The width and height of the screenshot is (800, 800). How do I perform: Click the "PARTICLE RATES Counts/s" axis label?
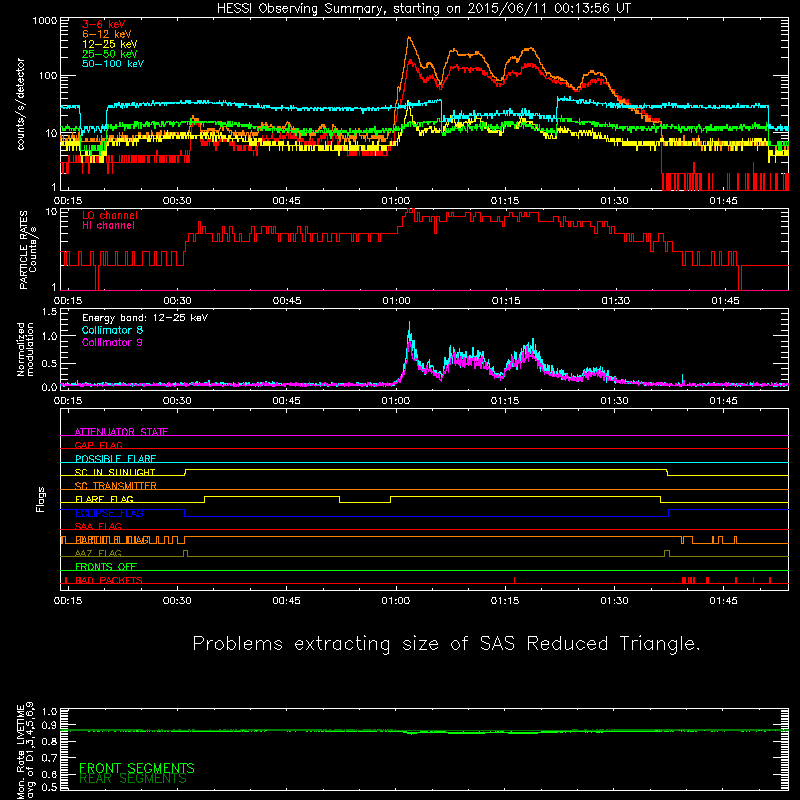click(x=28, y=249)
